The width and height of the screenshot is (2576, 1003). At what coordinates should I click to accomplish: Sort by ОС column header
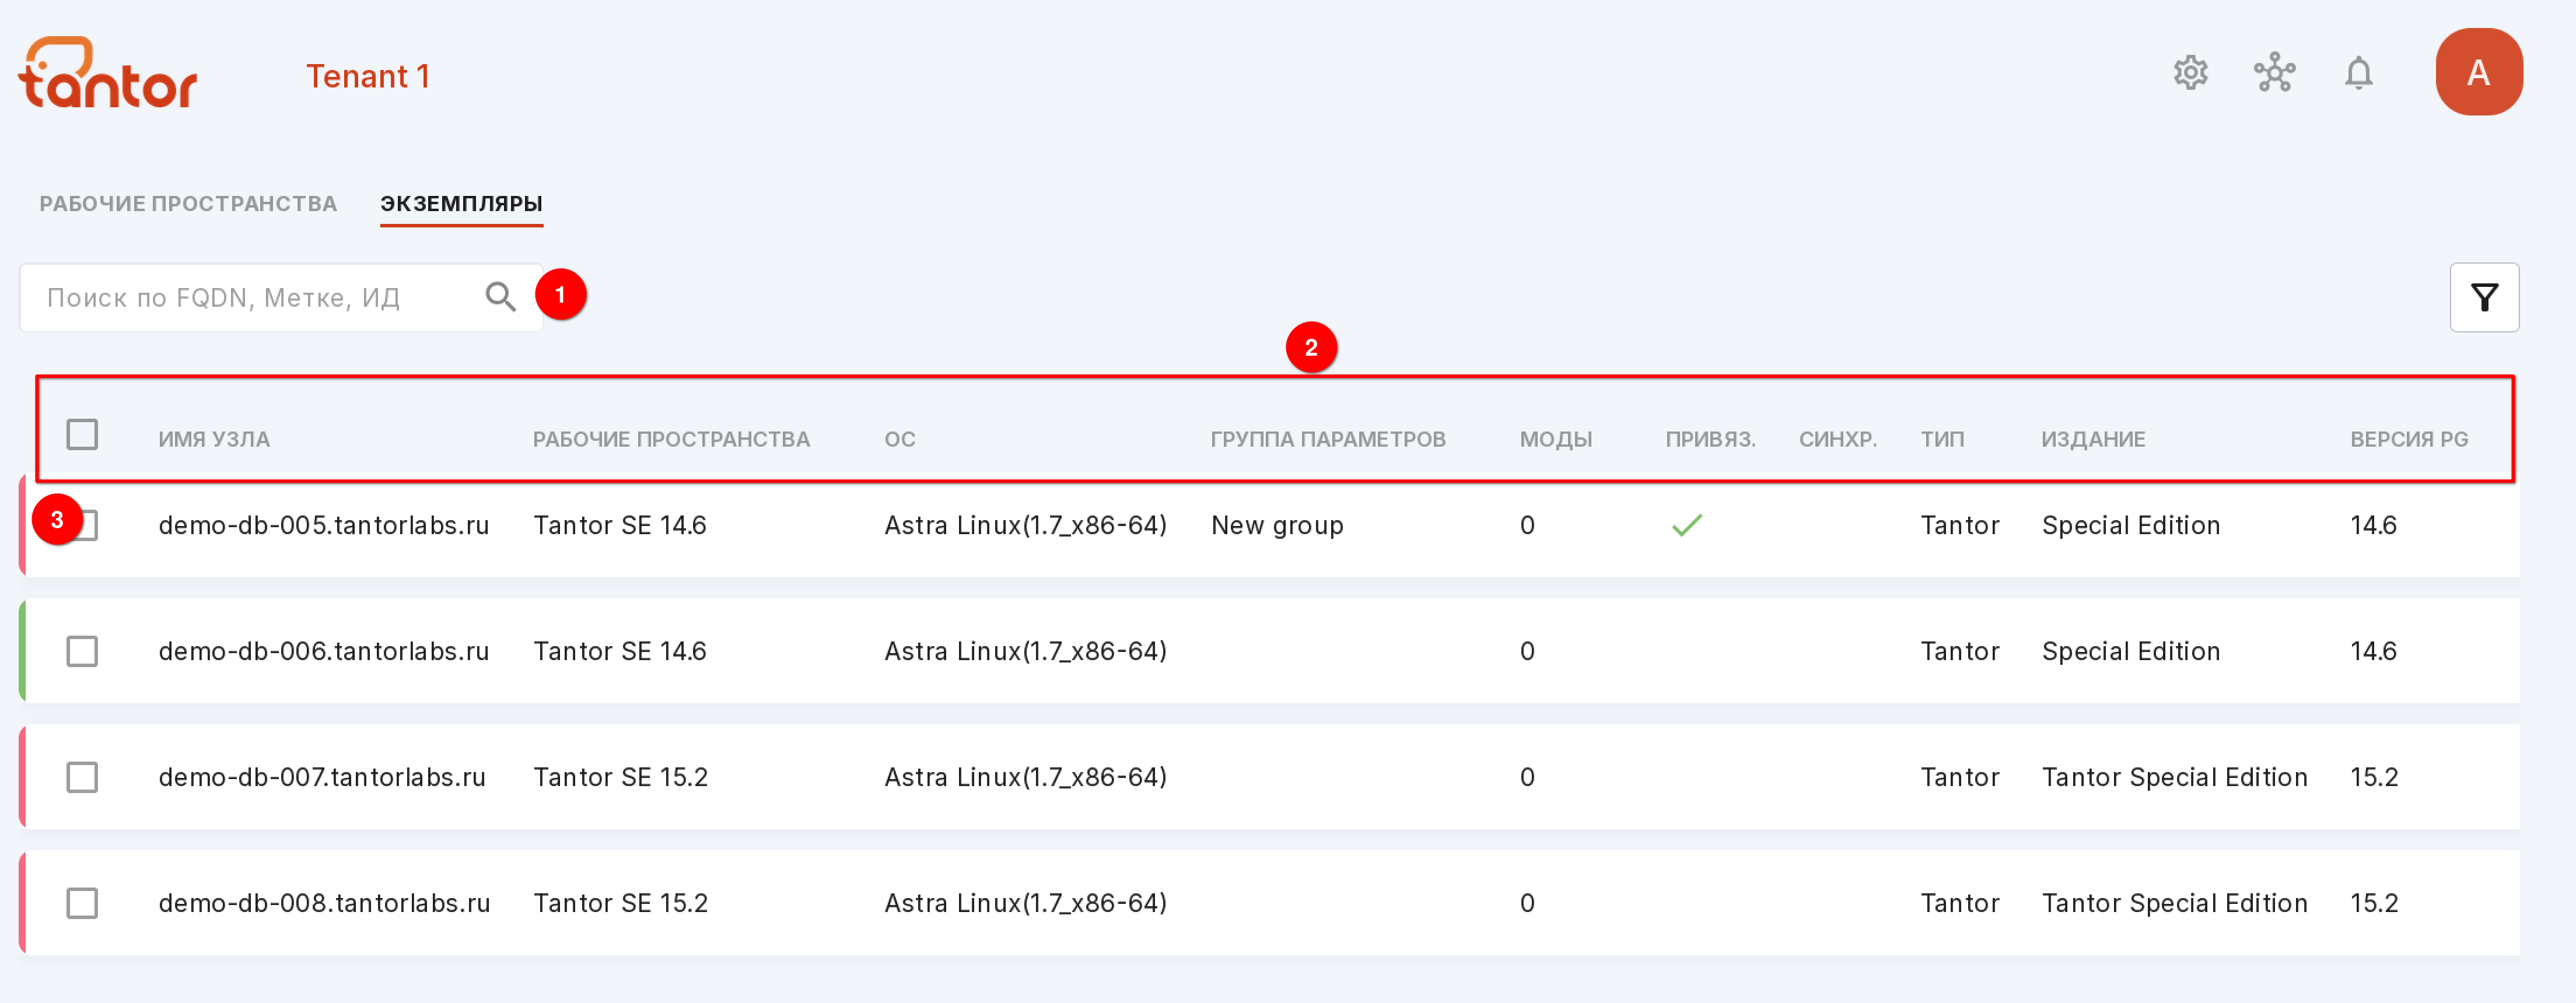pos(900,439)
